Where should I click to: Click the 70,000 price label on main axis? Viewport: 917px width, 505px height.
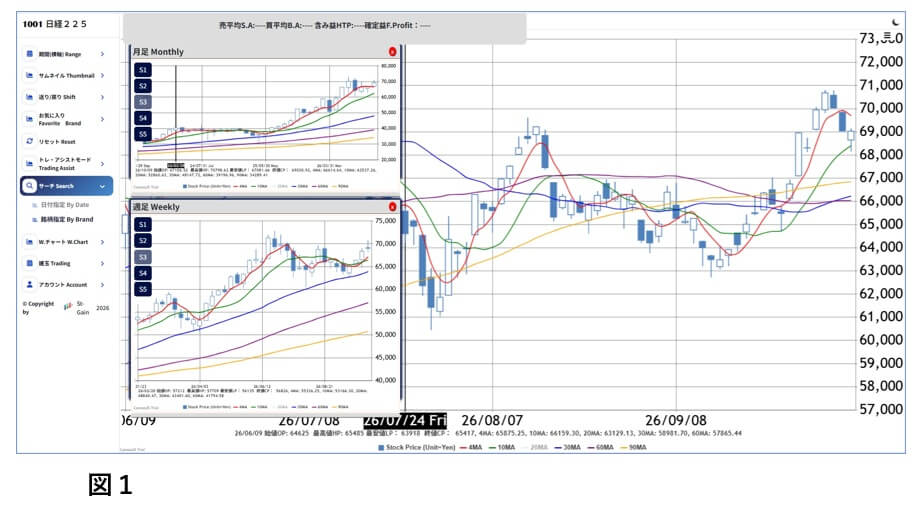(881, 108)
